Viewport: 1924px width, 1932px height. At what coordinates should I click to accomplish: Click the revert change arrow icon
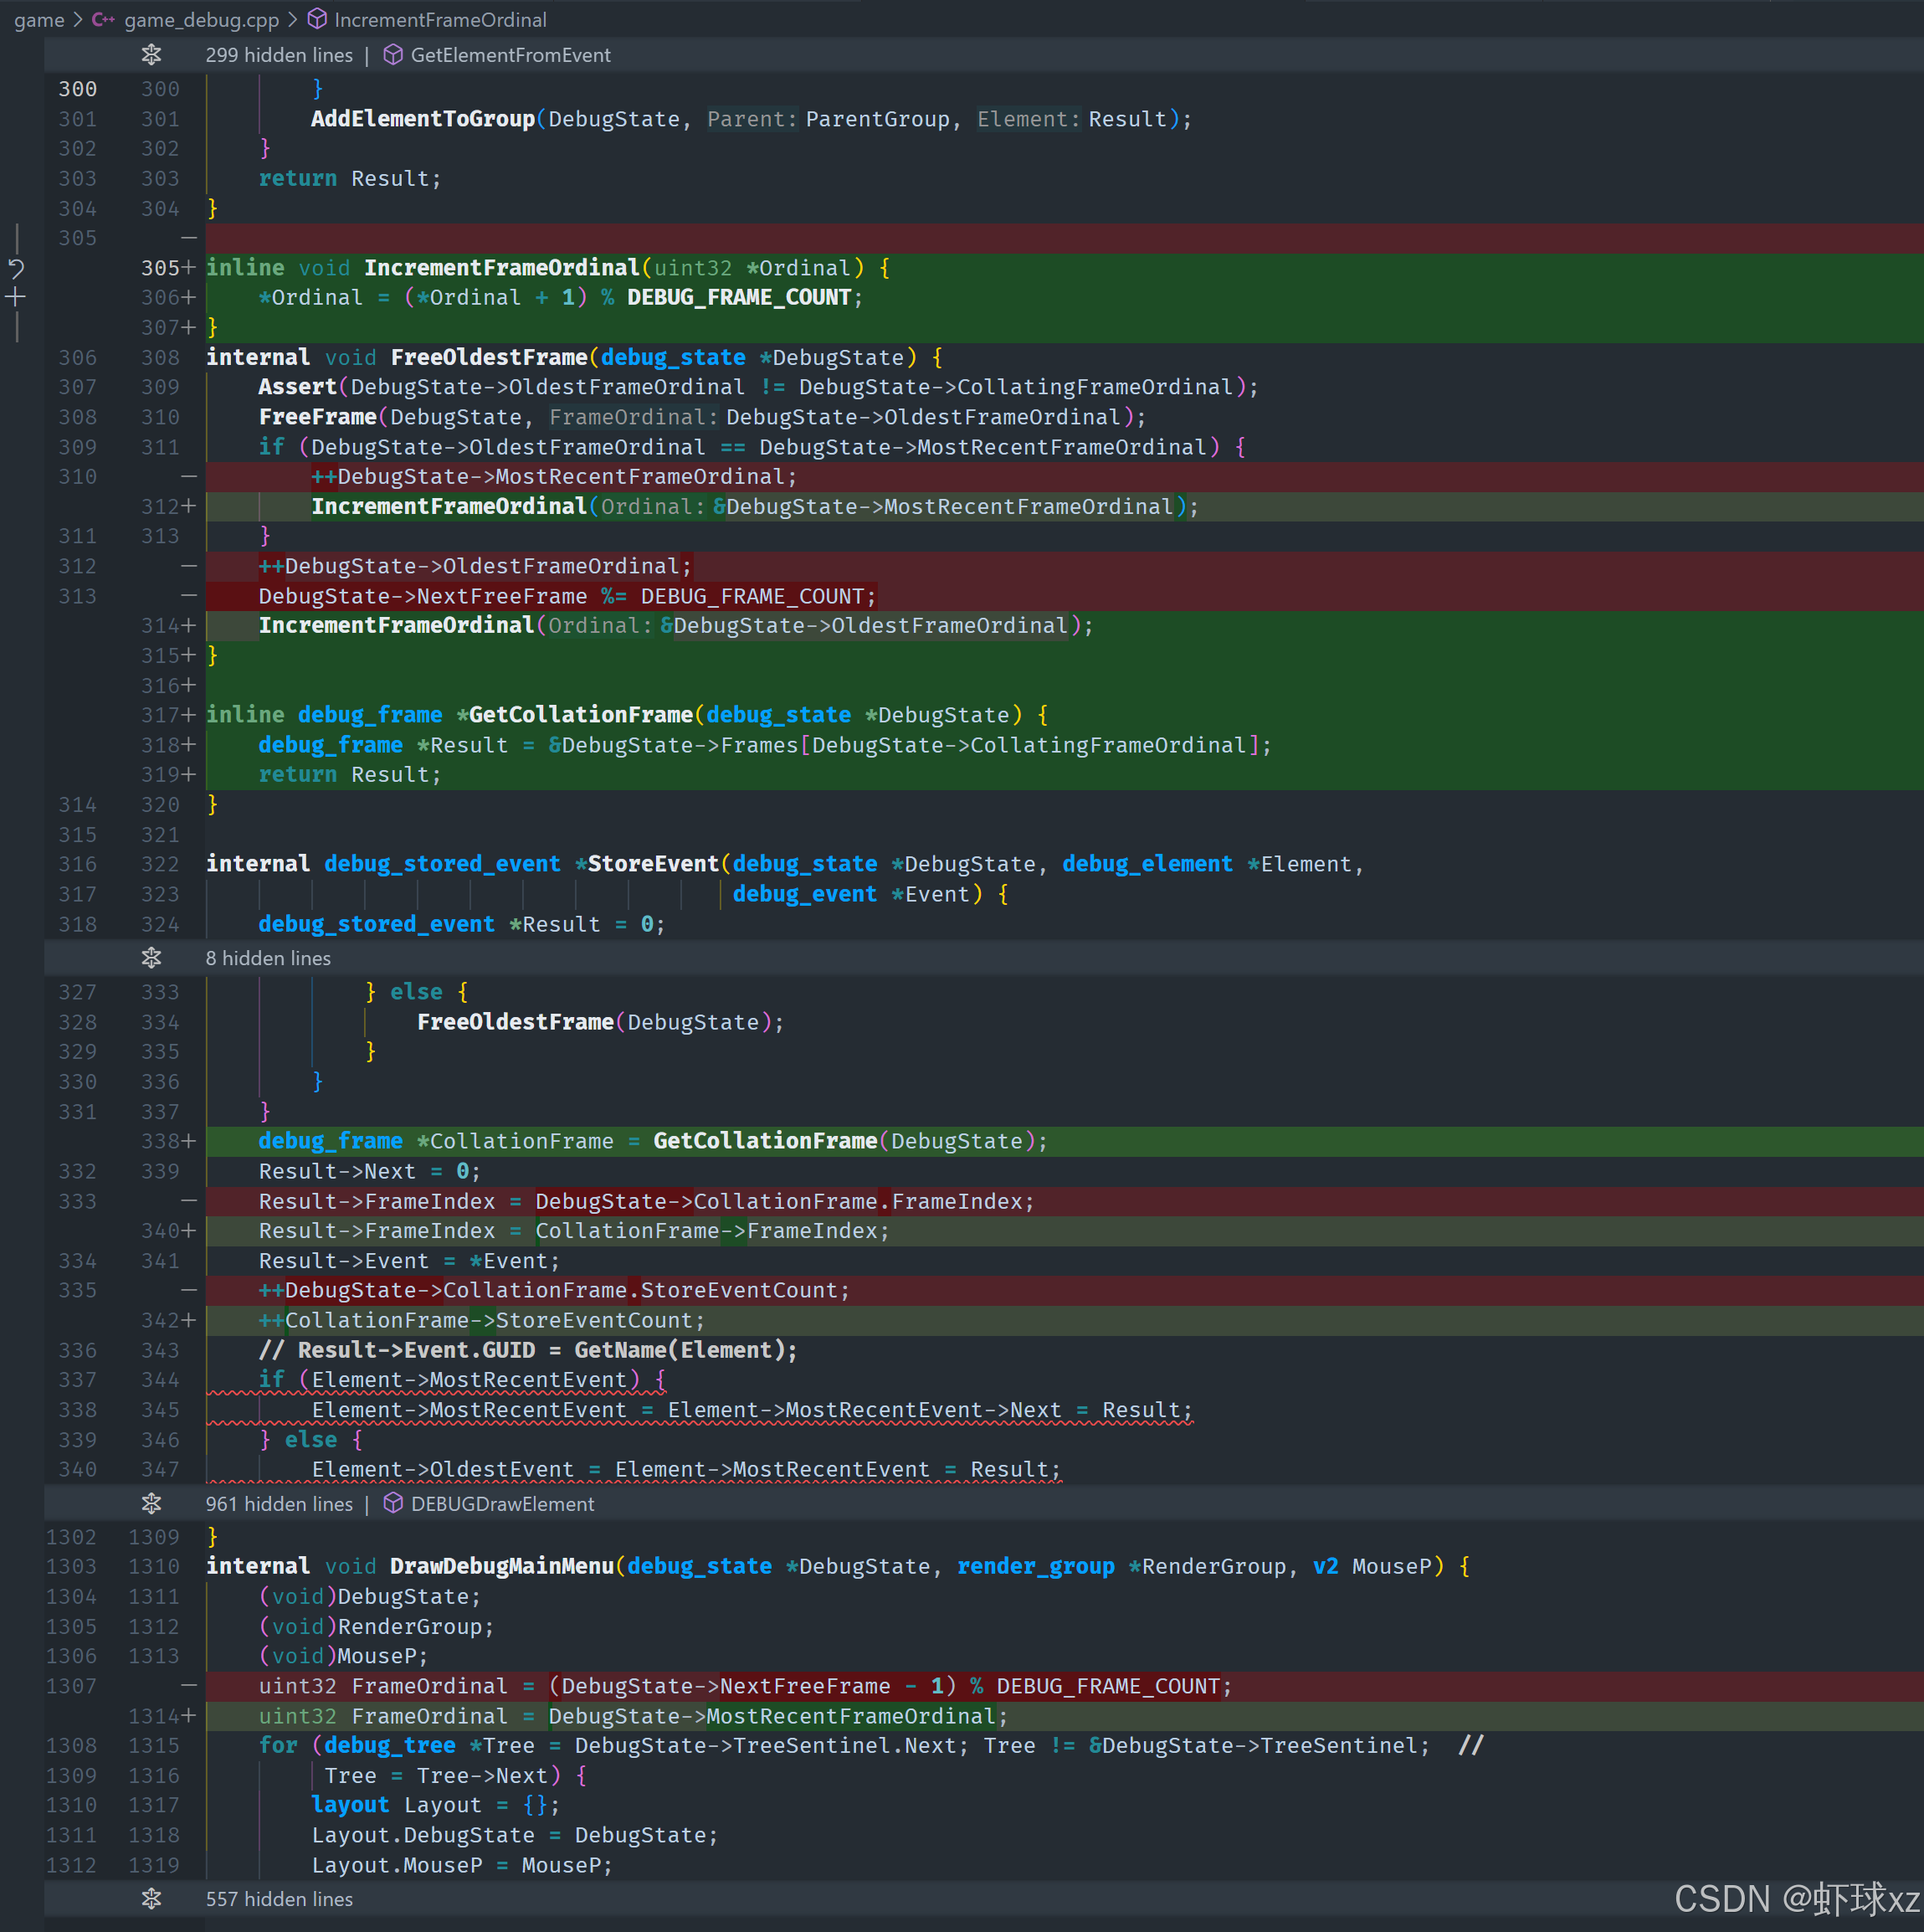pos(16,267)
